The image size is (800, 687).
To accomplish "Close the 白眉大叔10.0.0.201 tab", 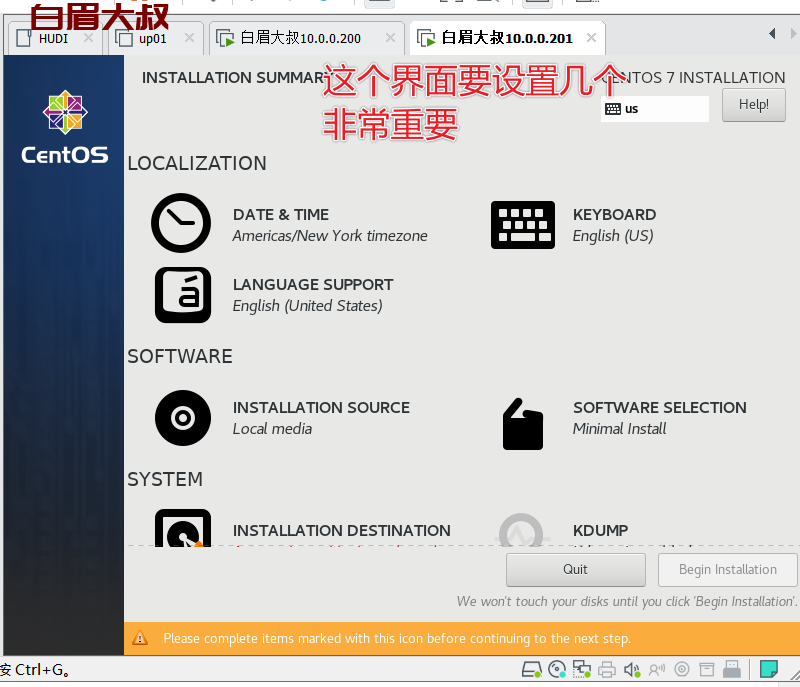I will [591, 38].
